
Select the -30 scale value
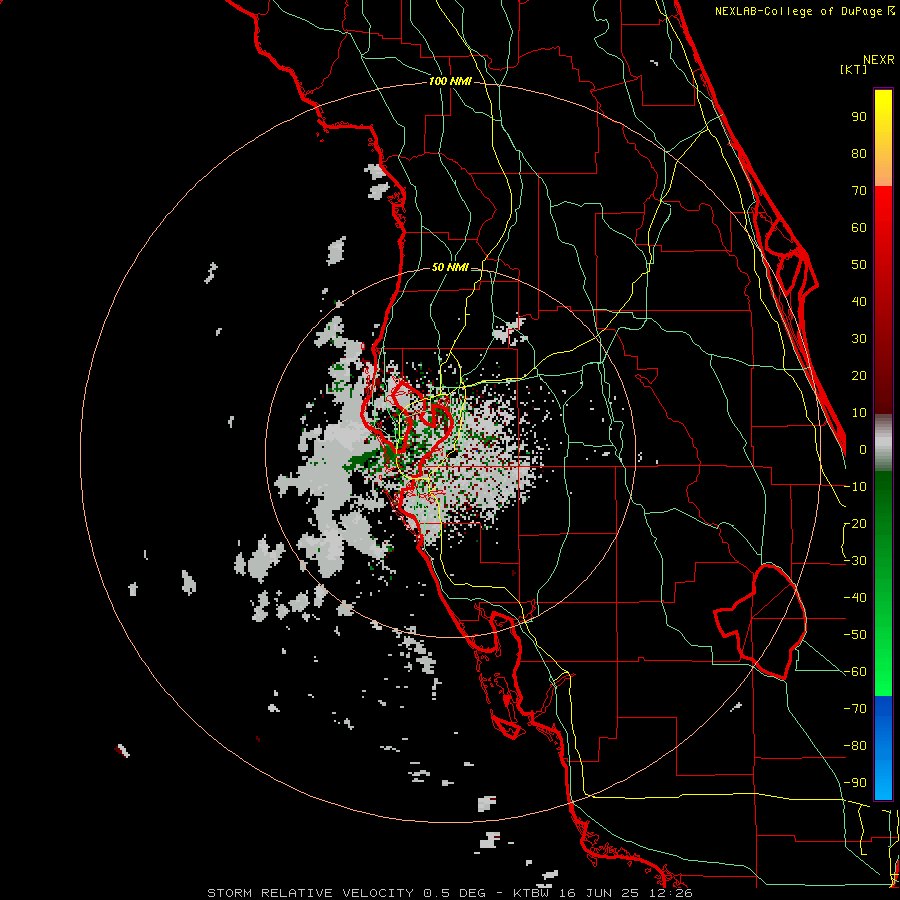(855, 561)
